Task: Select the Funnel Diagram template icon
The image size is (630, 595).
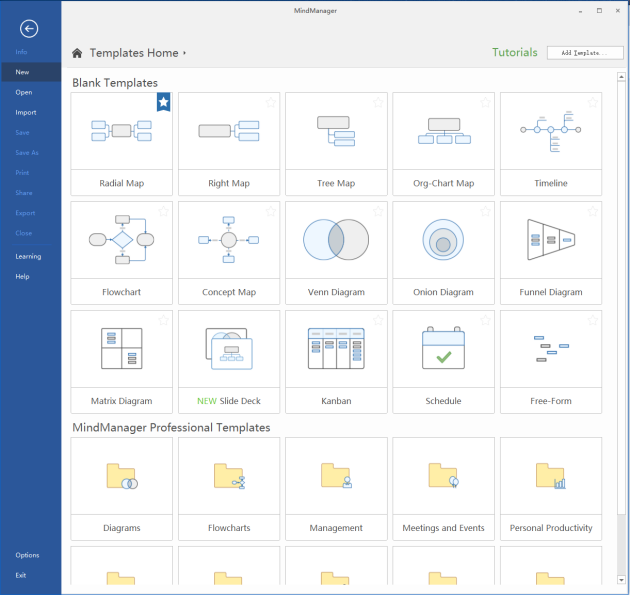Action: 550,239
